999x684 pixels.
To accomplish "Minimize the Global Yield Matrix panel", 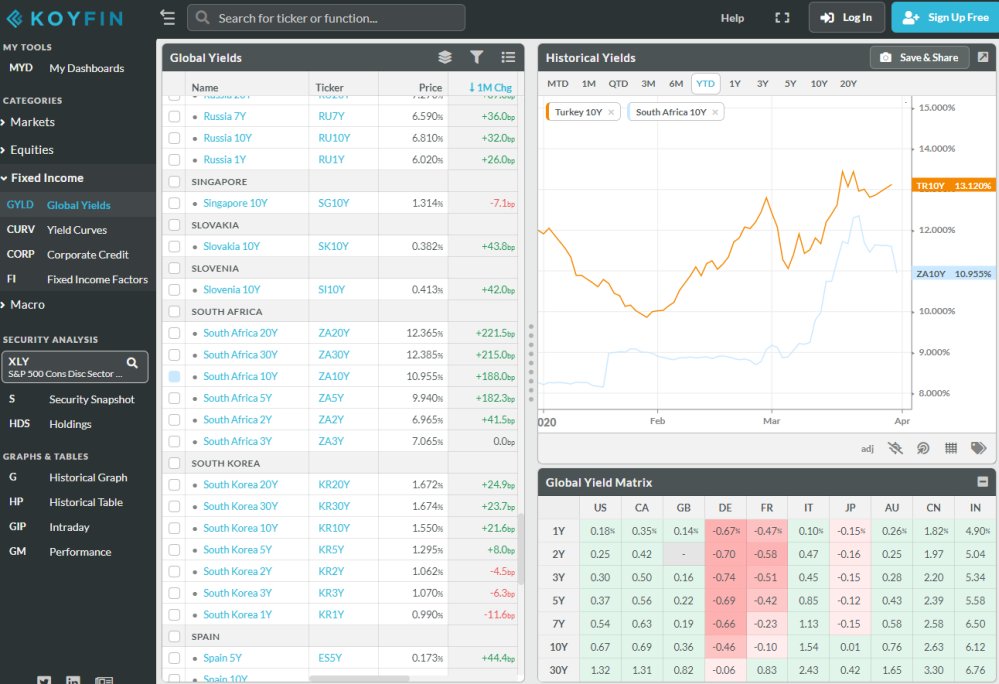I will [982, 482].
